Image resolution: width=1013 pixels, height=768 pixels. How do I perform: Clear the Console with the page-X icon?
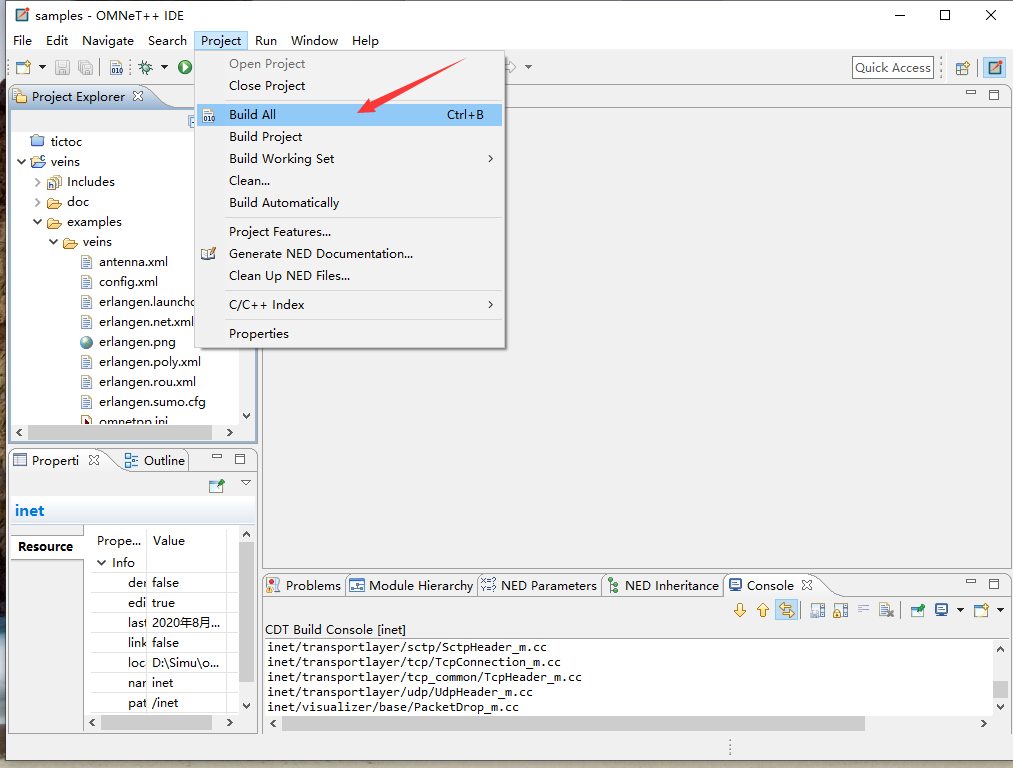click(886, 610)
